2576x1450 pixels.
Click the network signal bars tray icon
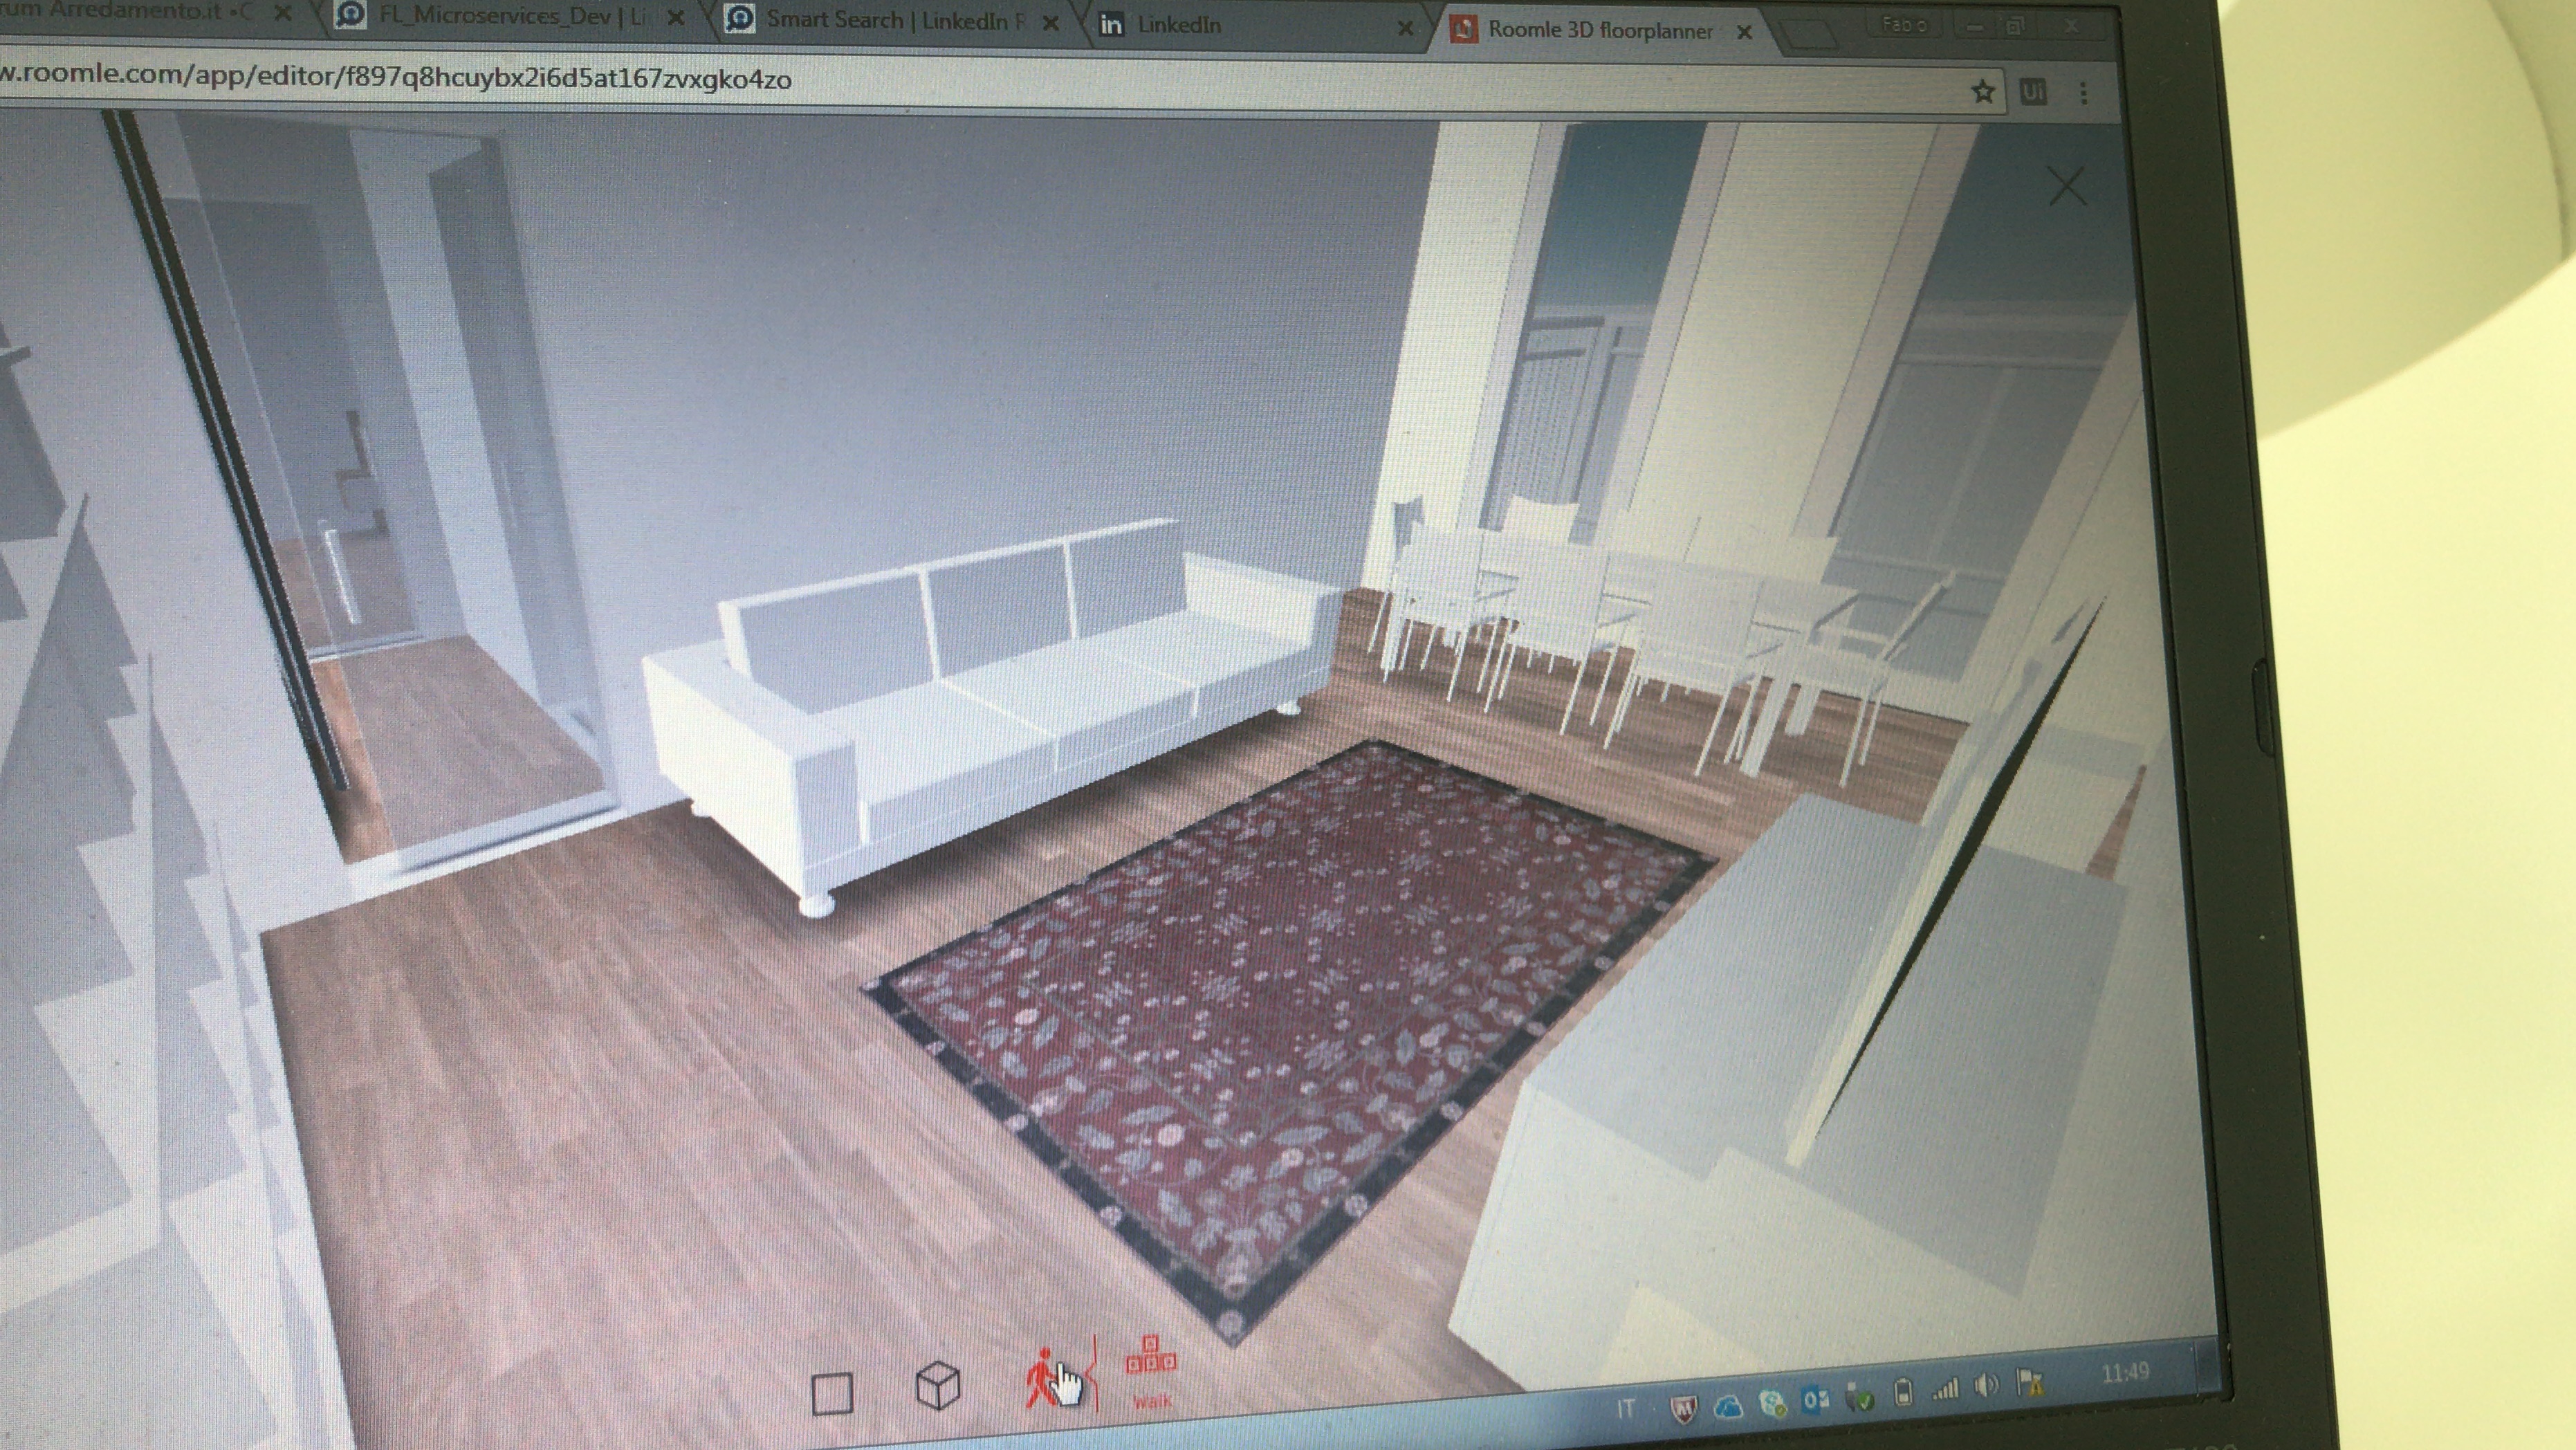click(x=1945, y=1389)
